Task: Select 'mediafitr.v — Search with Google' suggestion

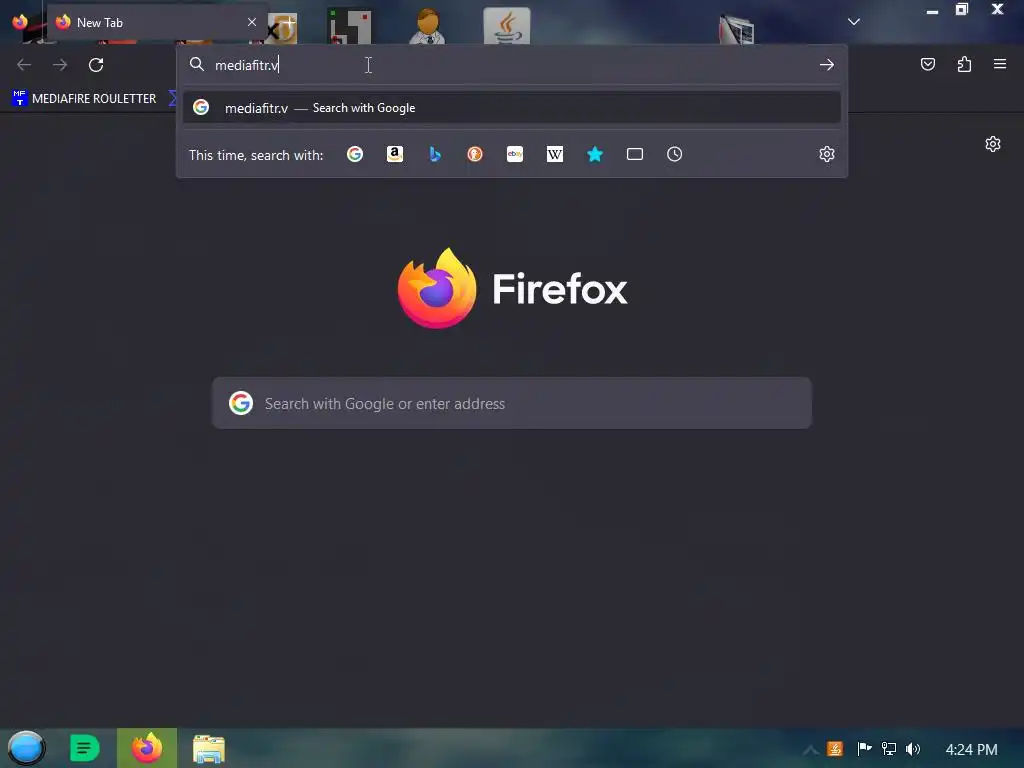Action: pyautogui.click(x=511, y=108)
